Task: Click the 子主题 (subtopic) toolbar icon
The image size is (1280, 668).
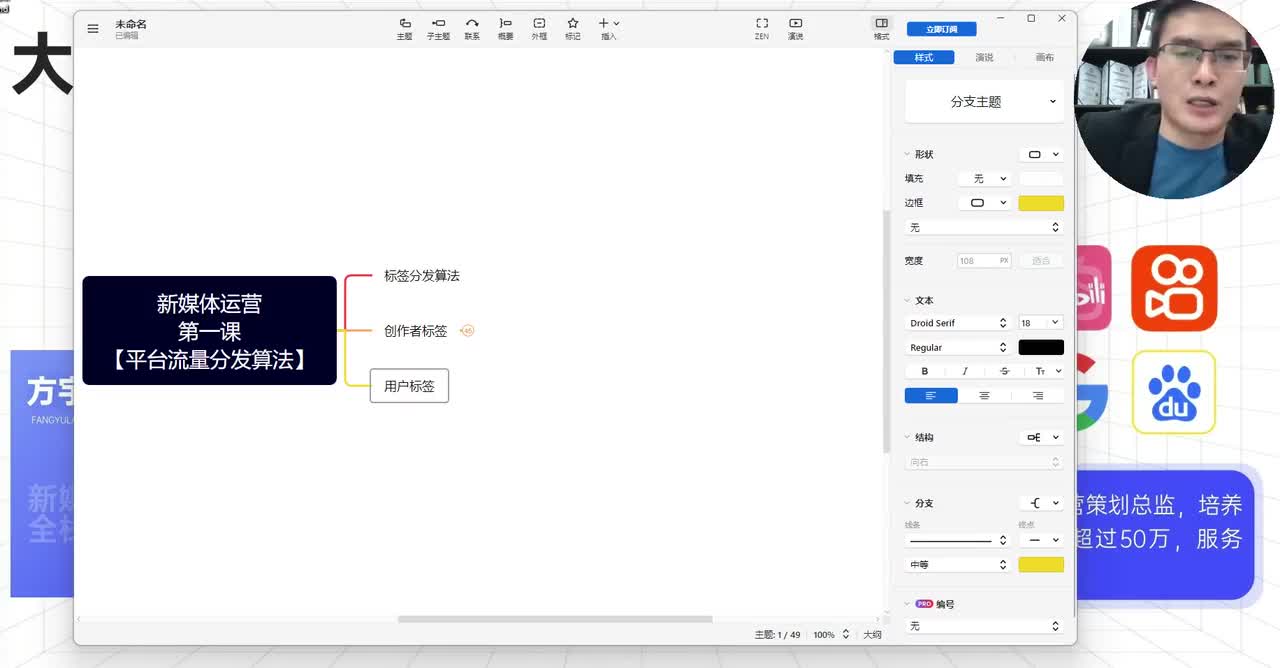Action: [438, 29]
